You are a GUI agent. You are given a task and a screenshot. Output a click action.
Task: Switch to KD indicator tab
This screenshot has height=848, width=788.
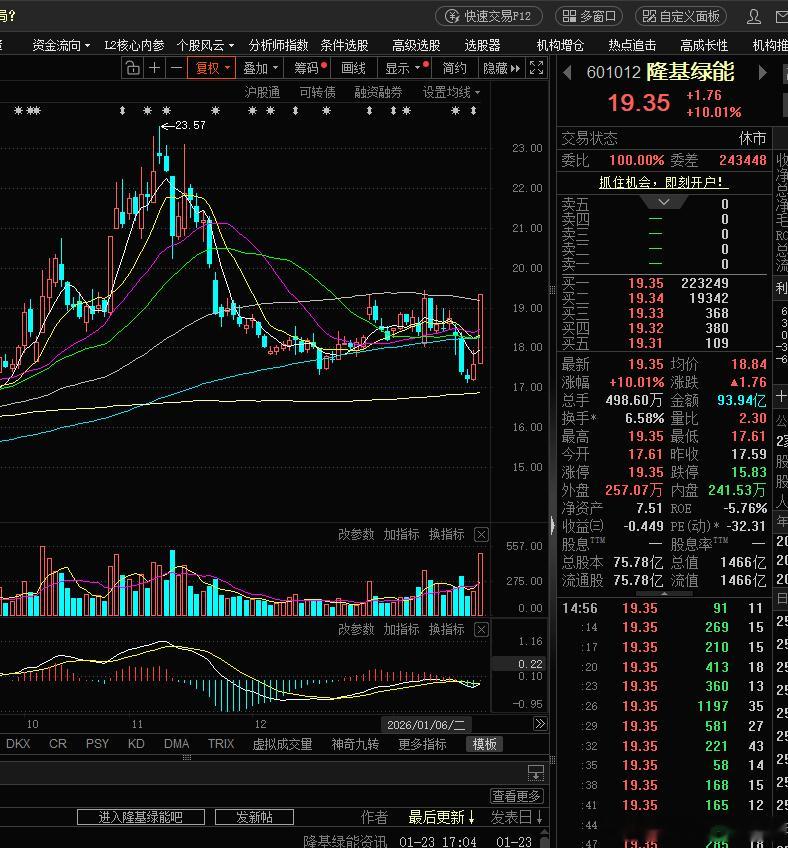point(136,744)
